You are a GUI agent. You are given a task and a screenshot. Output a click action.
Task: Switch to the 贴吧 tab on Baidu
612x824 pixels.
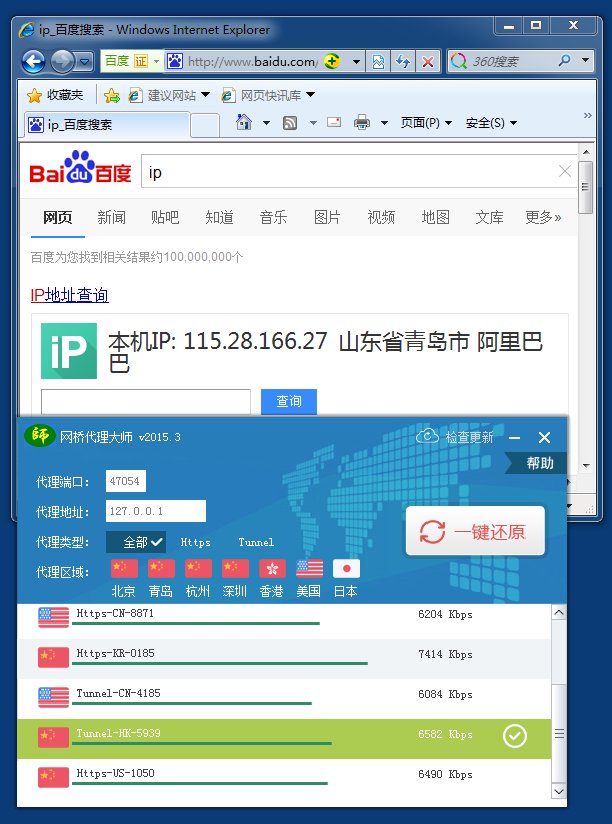coord(165,217)
